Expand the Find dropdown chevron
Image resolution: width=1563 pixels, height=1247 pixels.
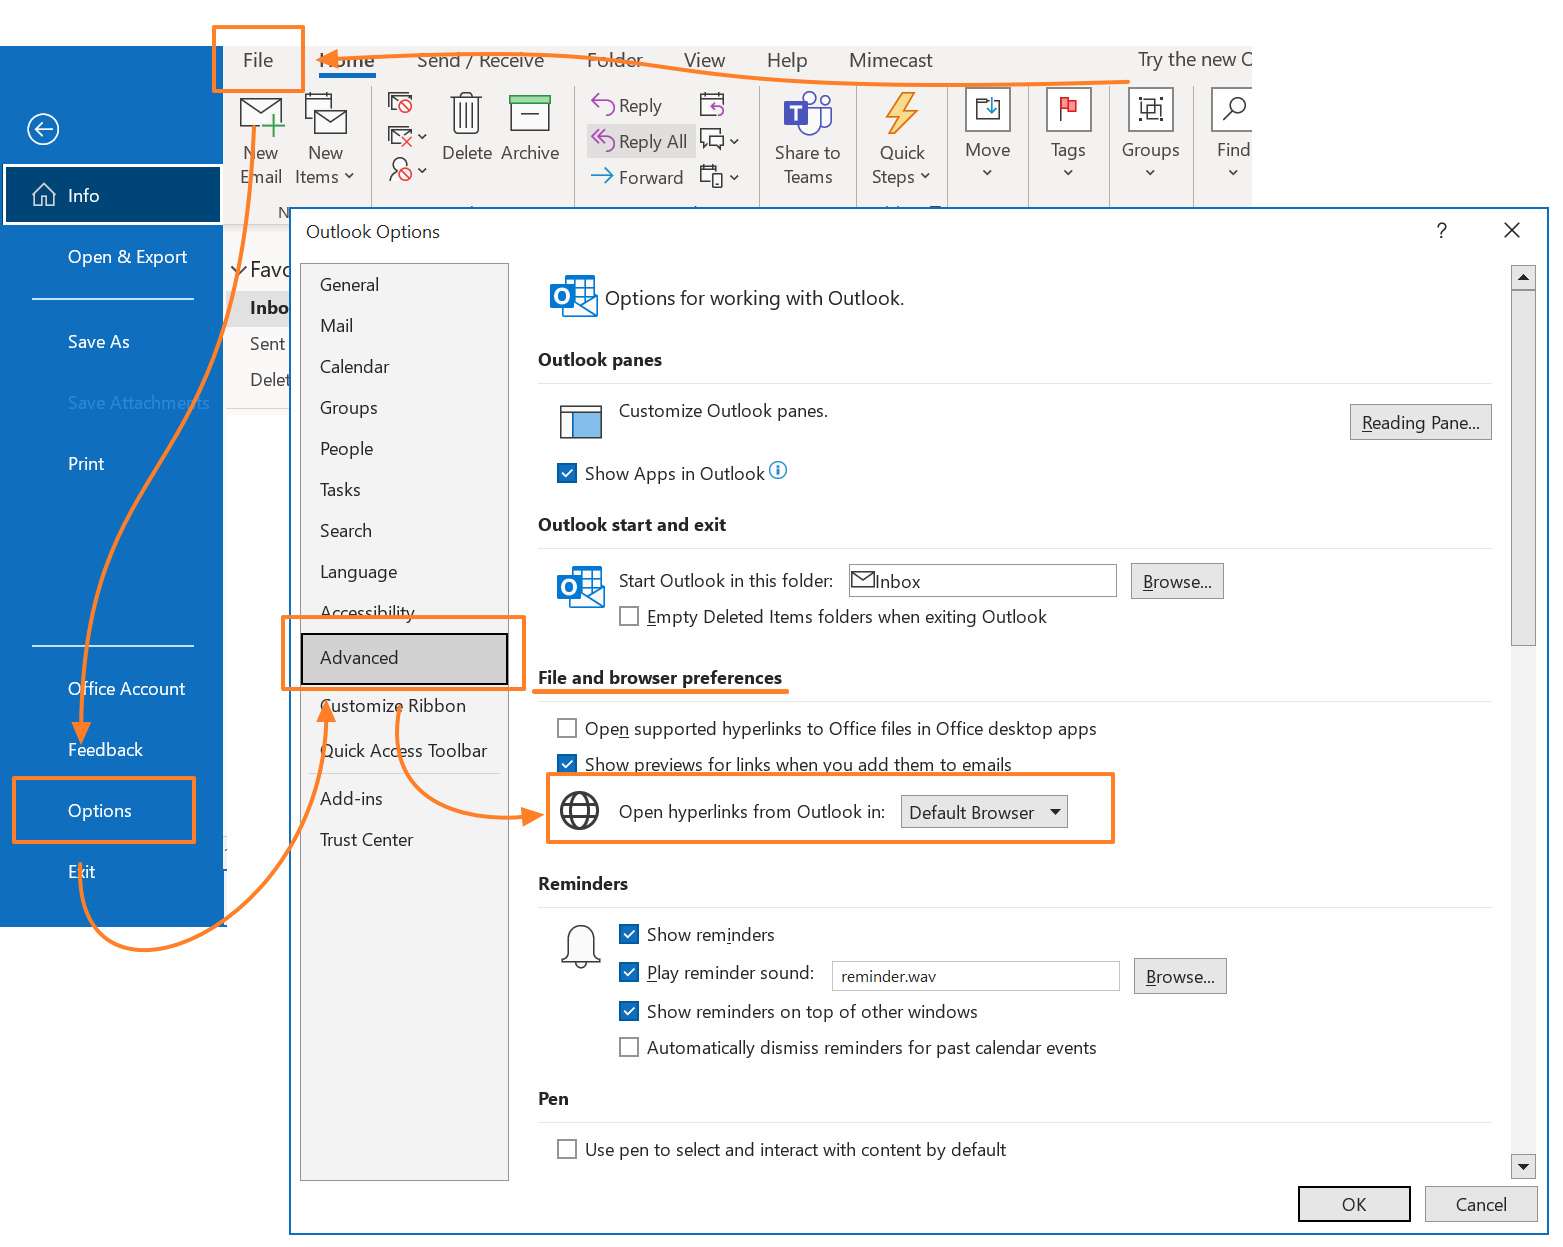click(1233, 173)
